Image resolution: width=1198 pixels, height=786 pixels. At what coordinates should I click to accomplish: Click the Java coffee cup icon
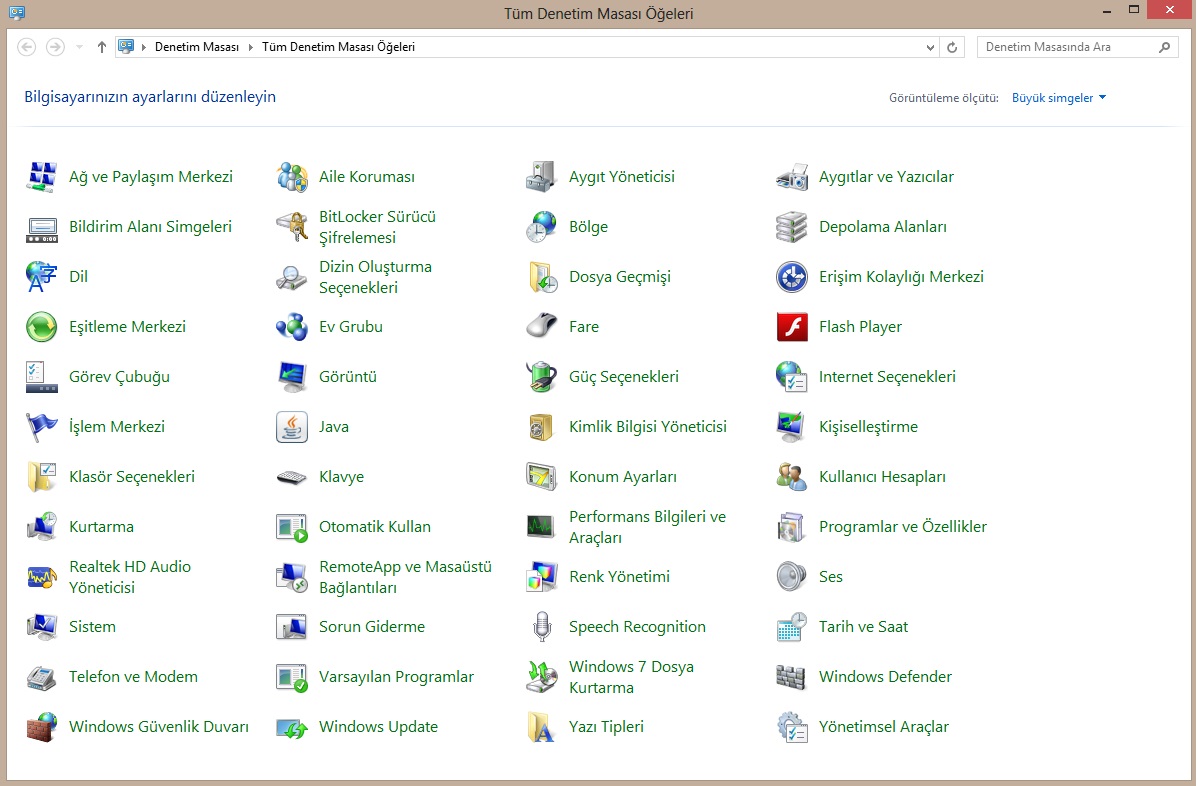[292, 427]
